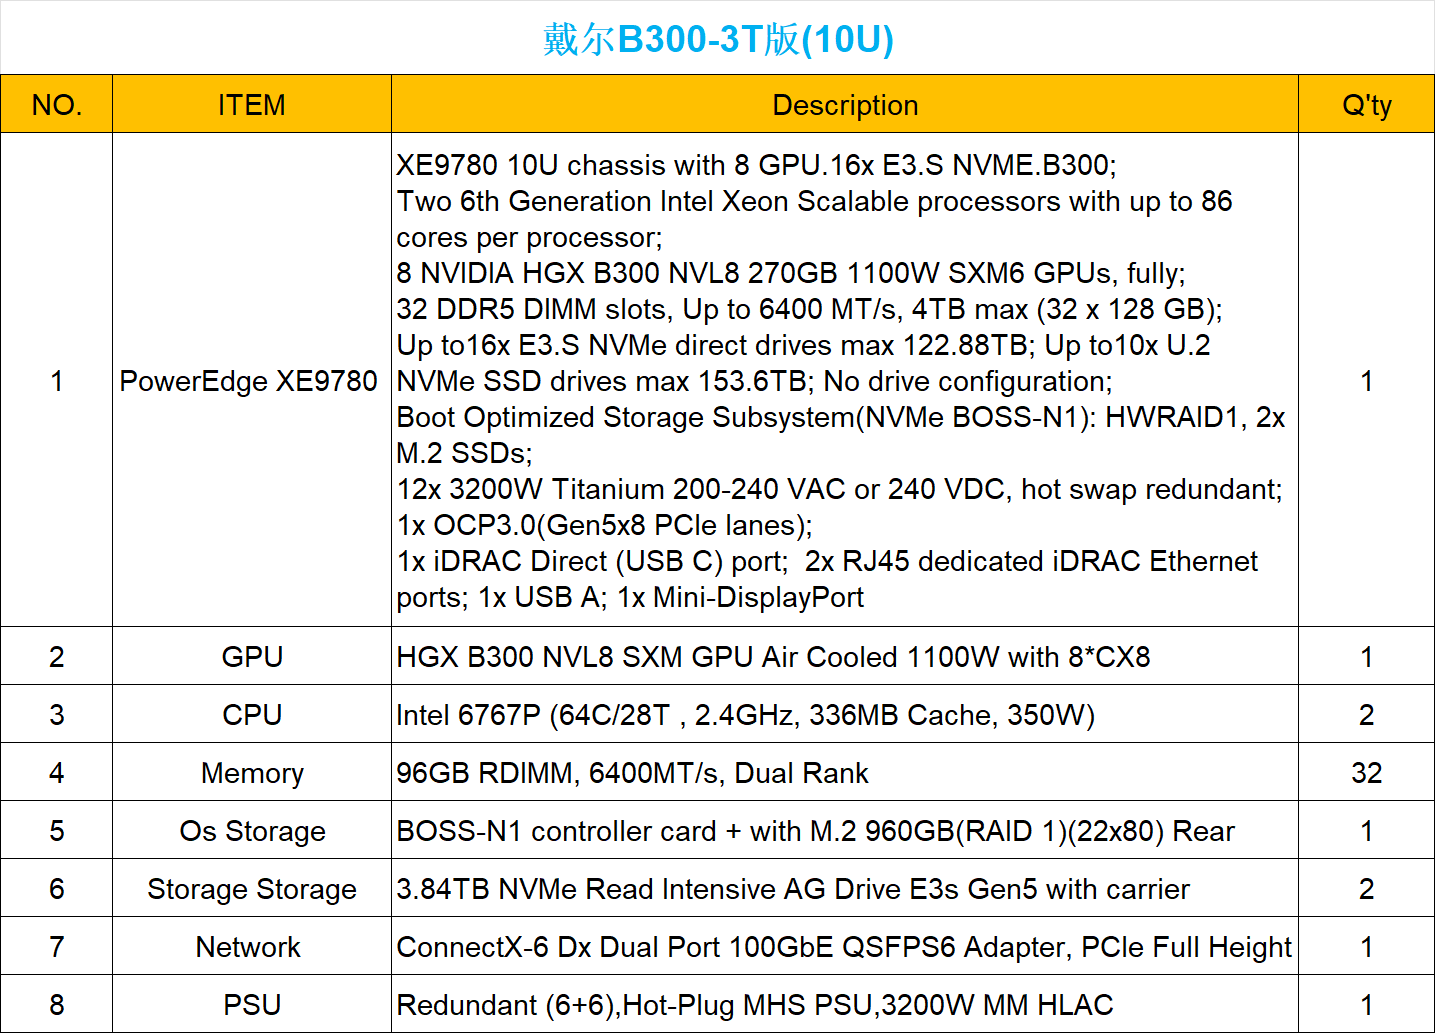
Task: Select the PSU item cell
Action: (x=252, y=1004)
